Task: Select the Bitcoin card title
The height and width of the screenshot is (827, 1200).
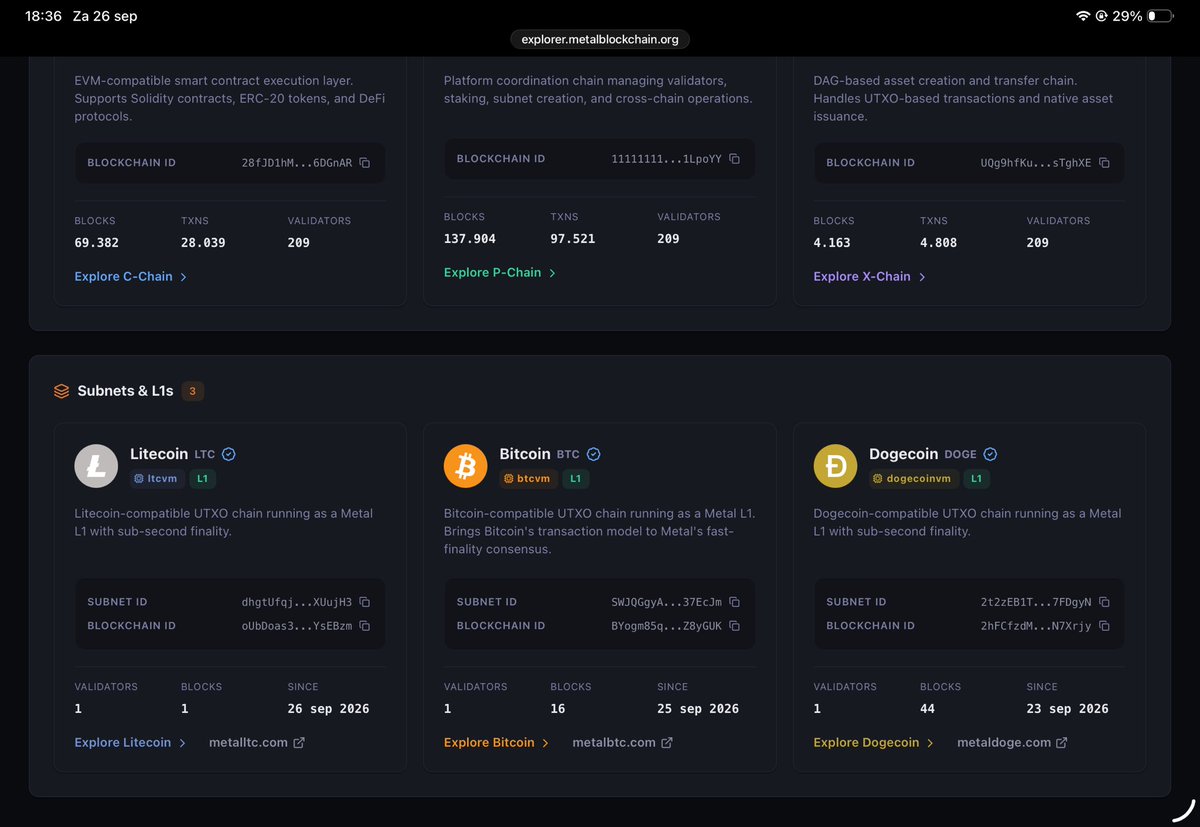Action: [525, 454]
